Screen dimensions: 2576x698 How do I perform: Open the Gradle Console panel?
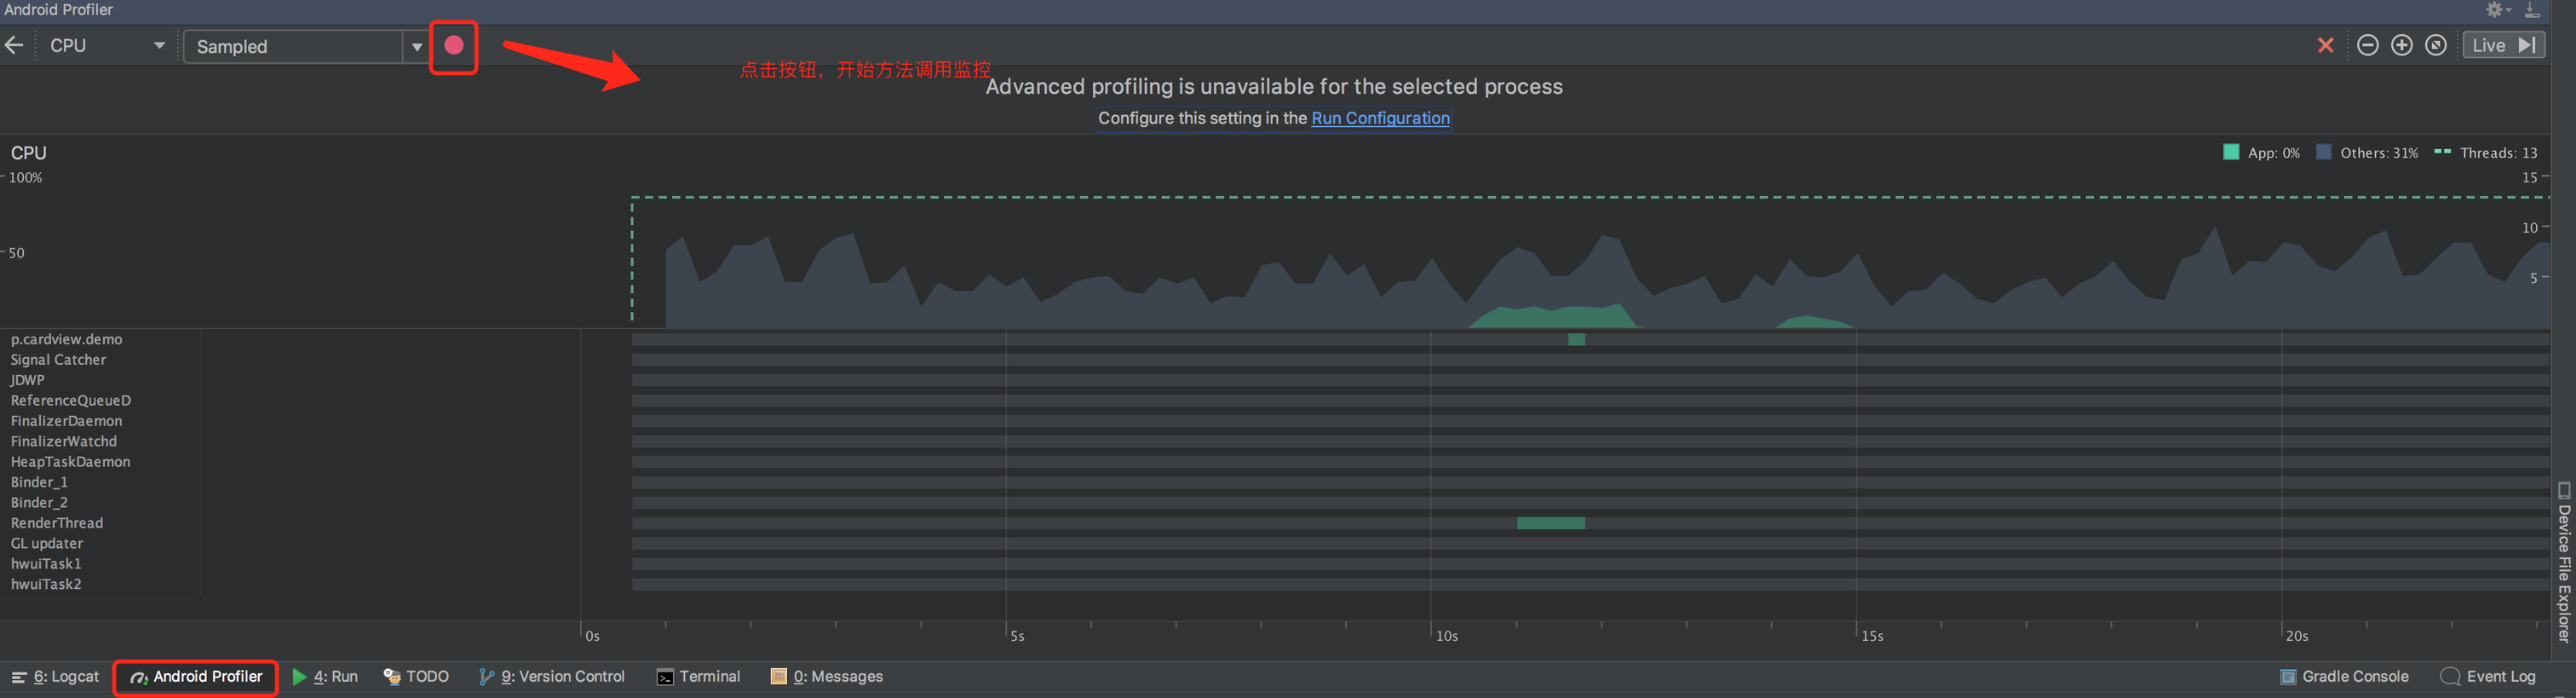[x=2344, y=677]
